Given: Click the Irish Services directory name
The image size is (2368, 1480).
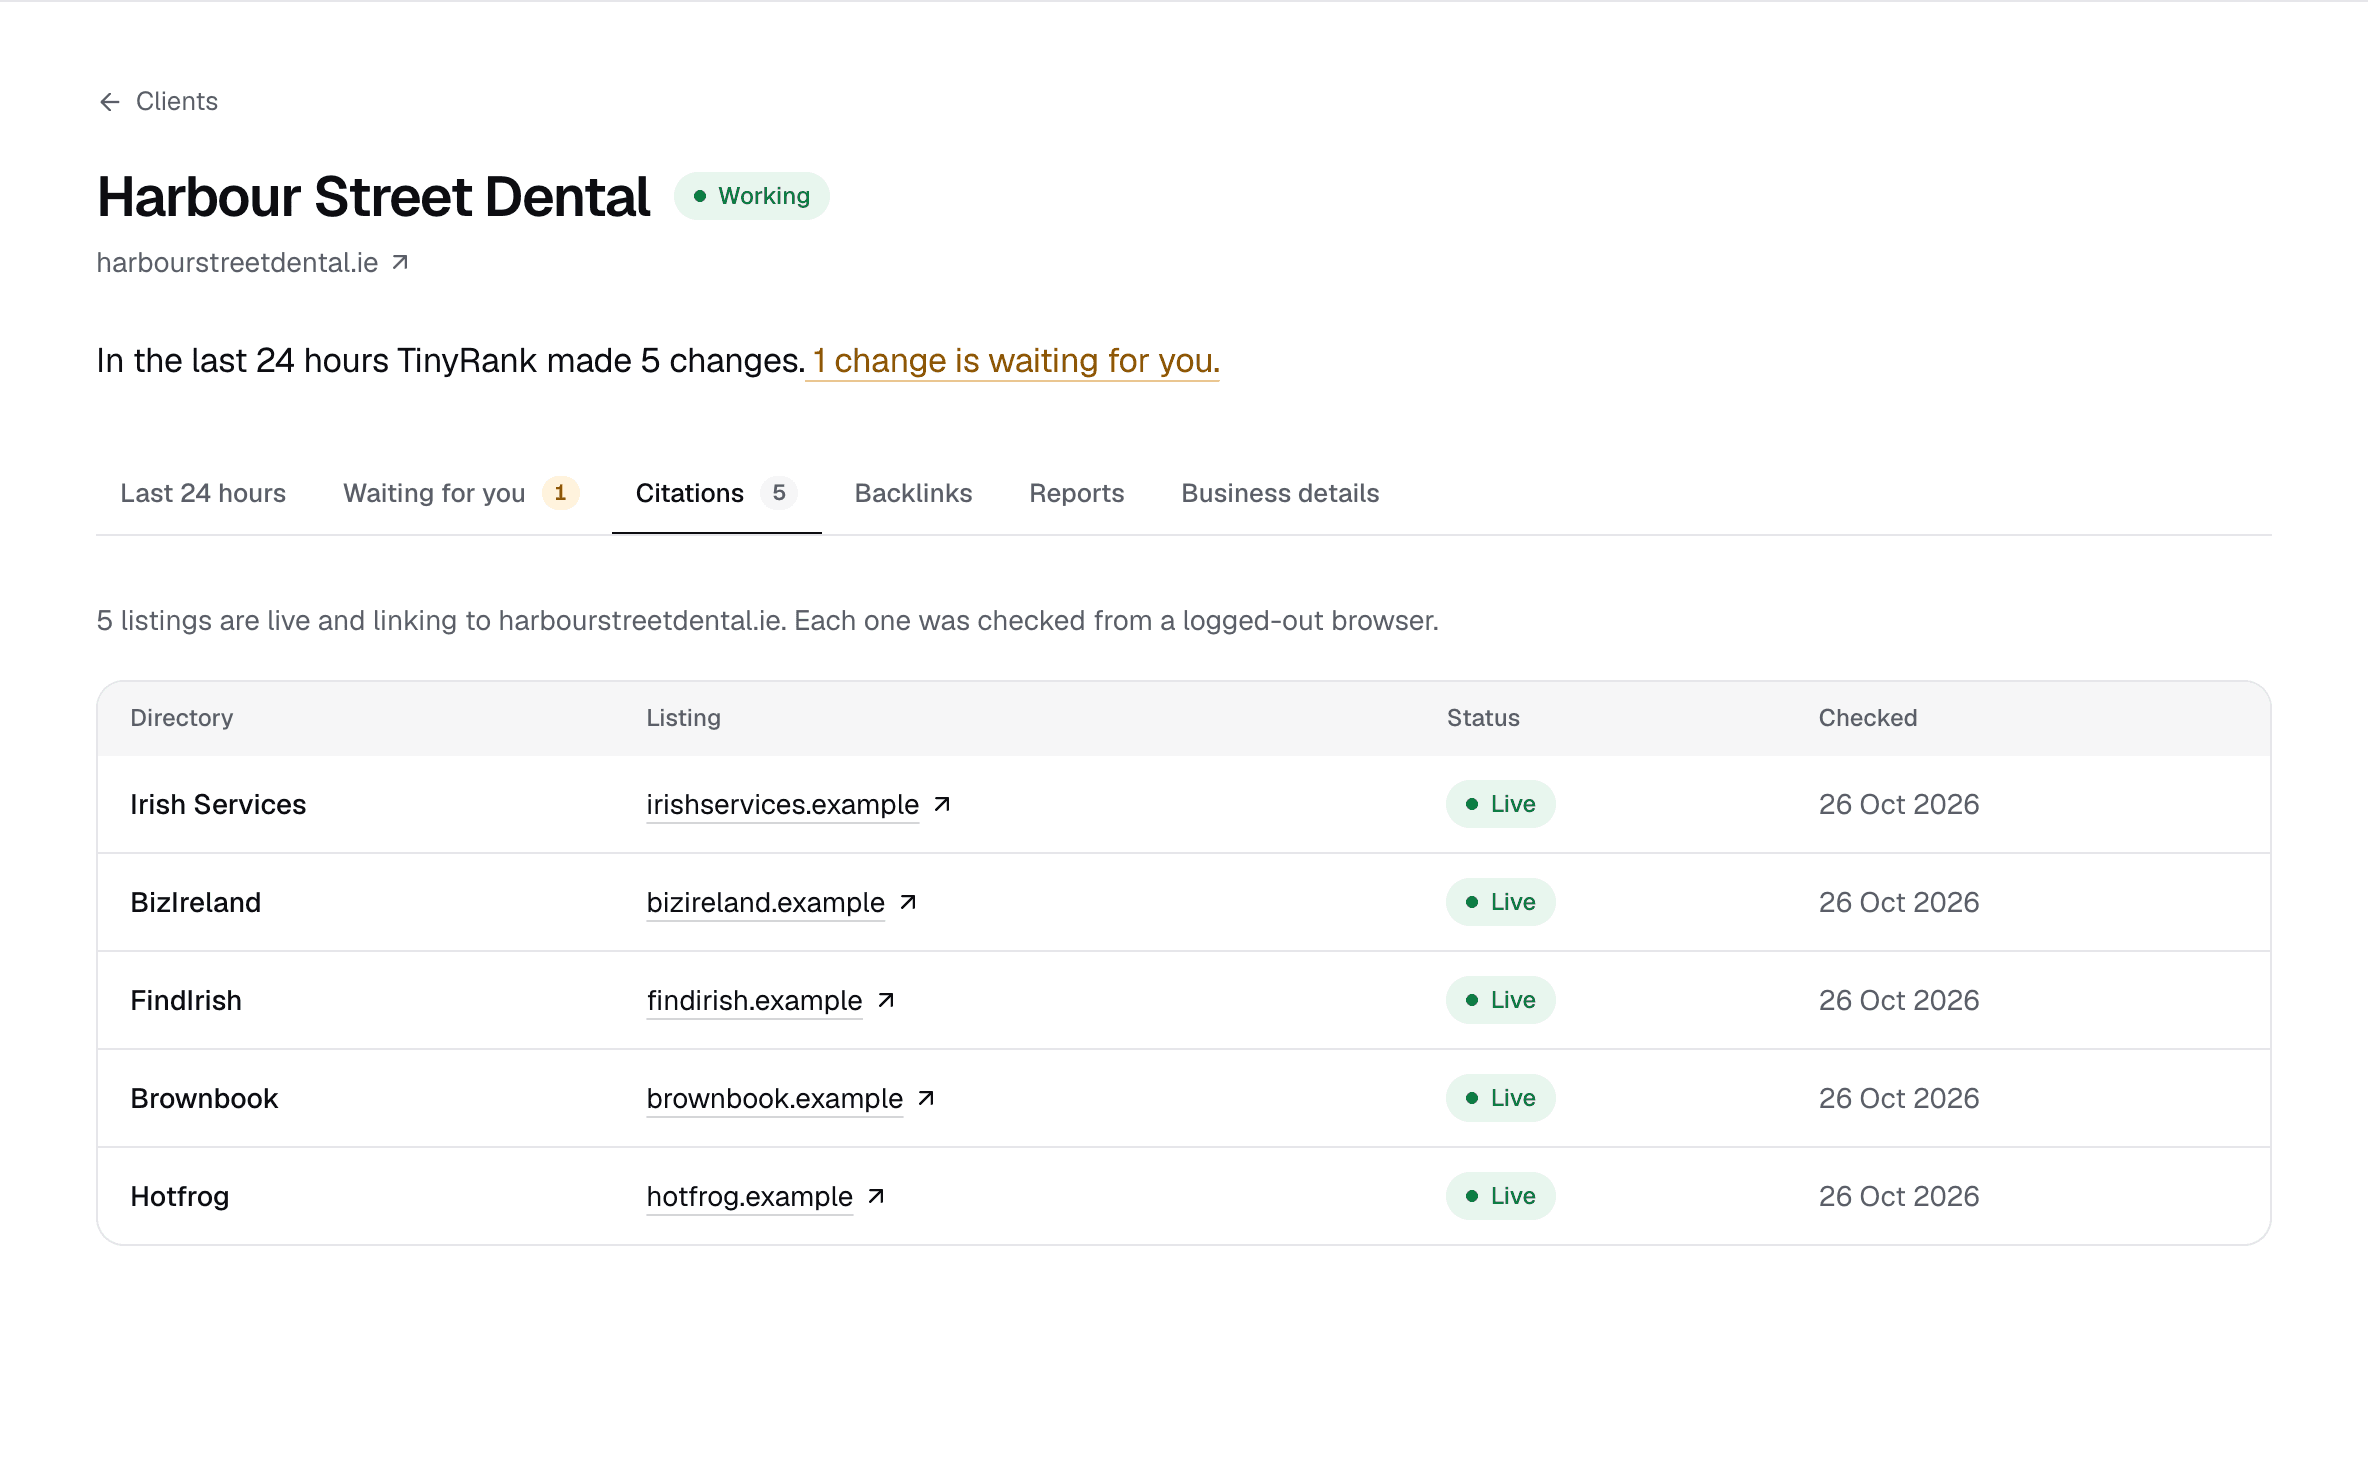Looking at the screenshot, I should click(218, 804).
